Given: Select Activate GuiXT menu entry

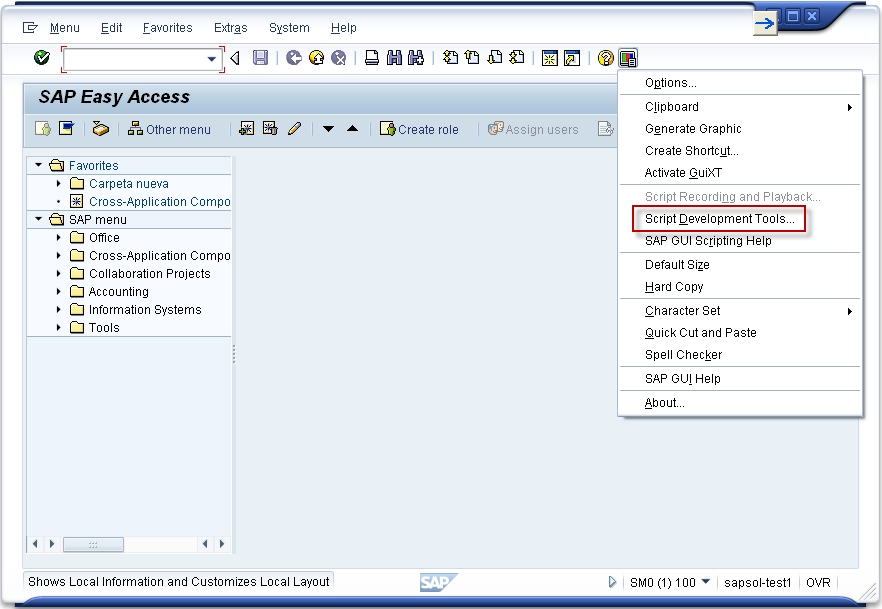Looking at the screenshot, I should [x=740, y=173].
